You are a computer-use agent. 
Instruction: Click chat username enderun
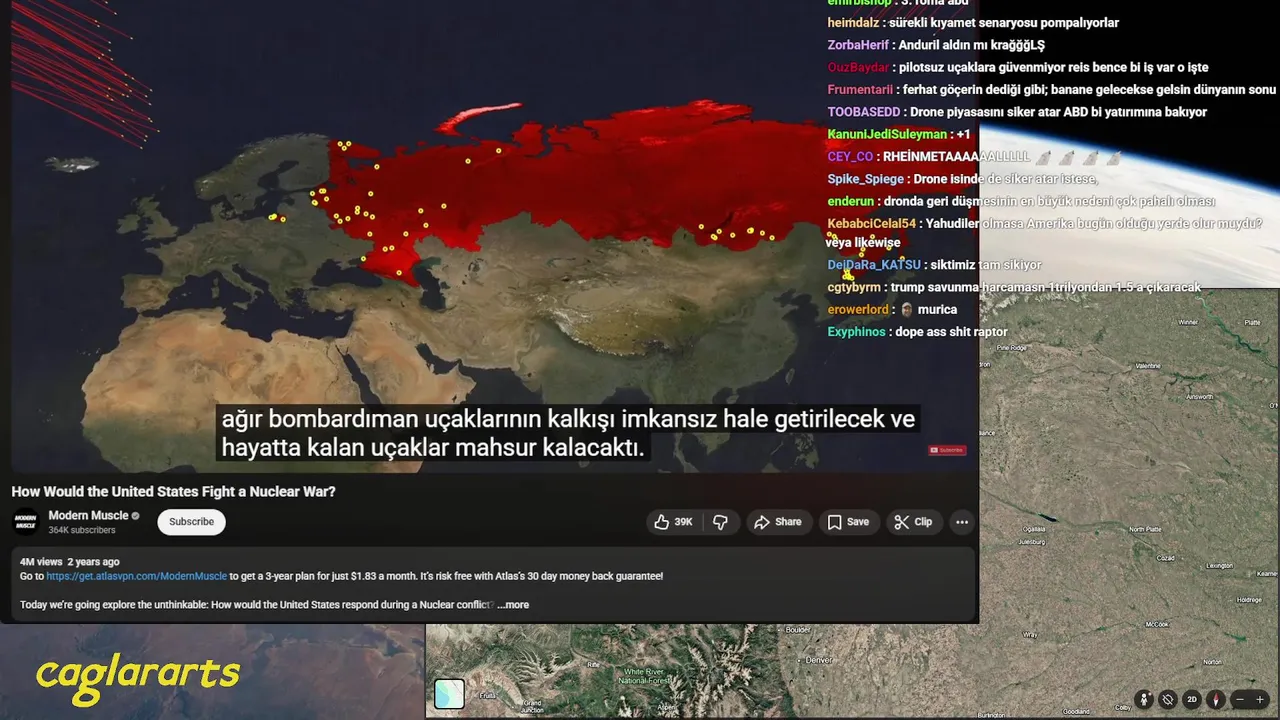[x=851, y=201]
